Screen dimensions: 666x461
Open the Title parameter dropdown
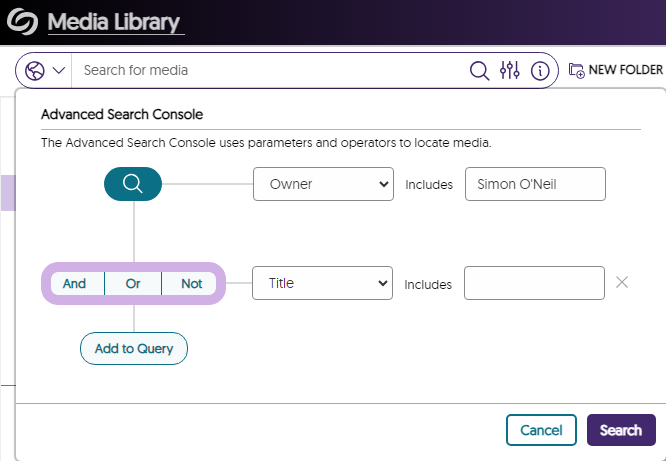coord(323,284)
